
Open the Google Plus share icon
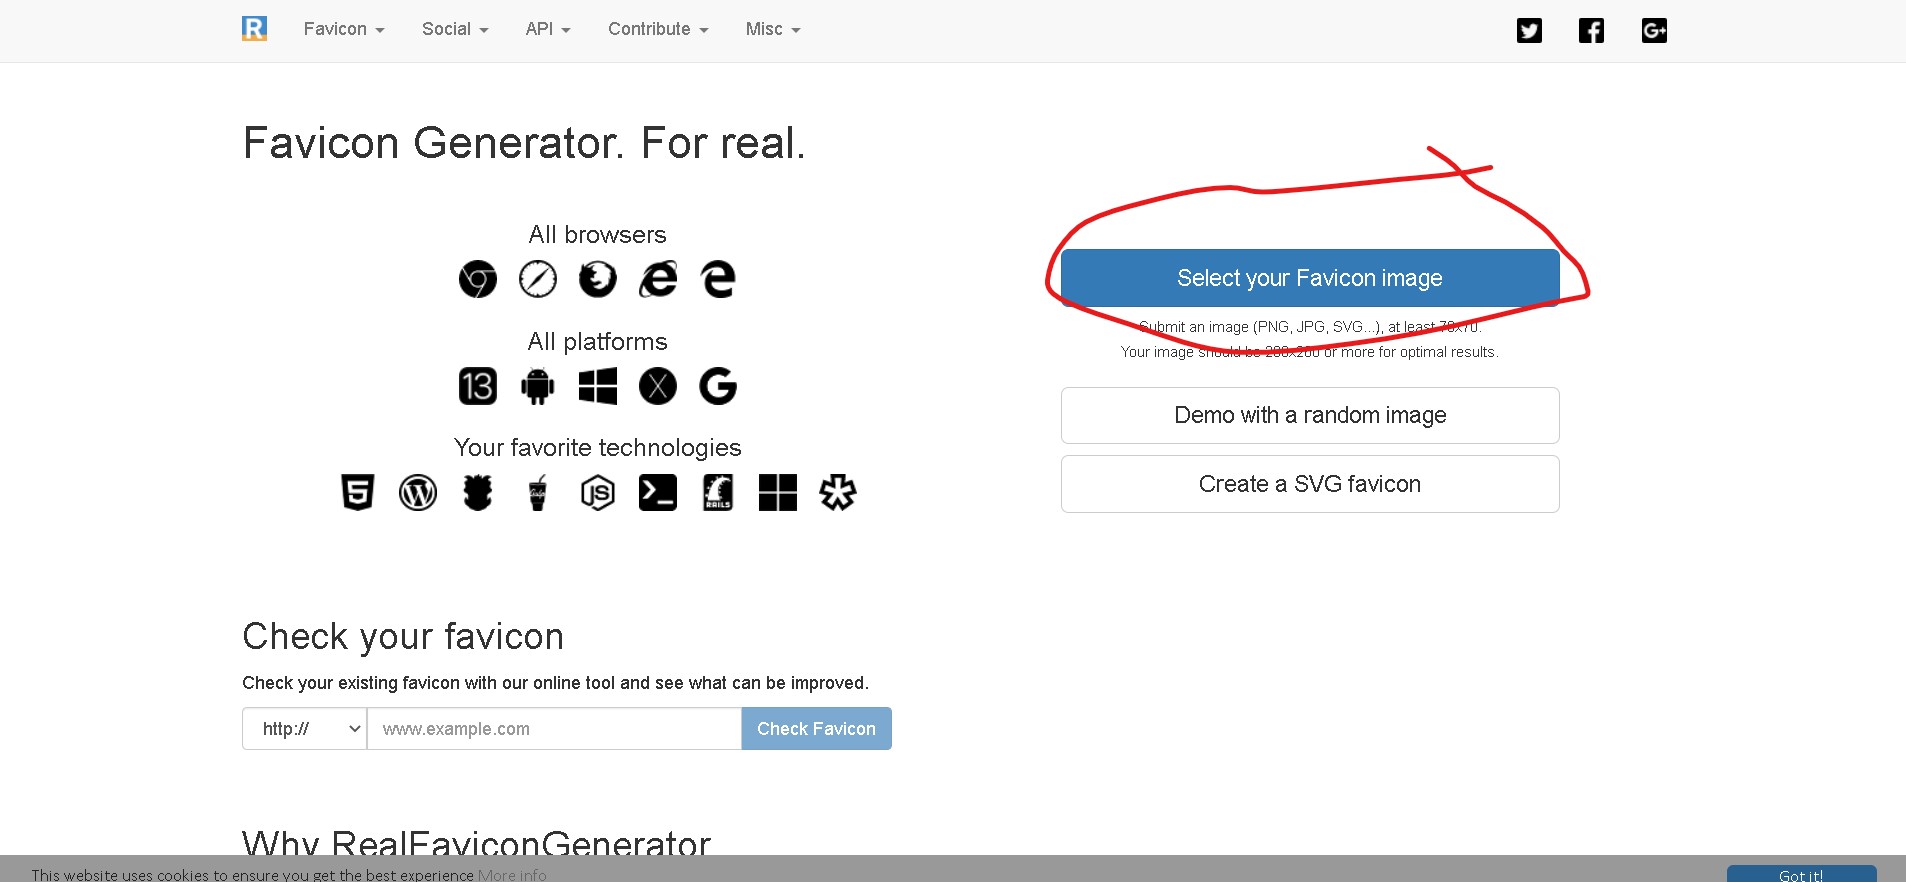1654,31
